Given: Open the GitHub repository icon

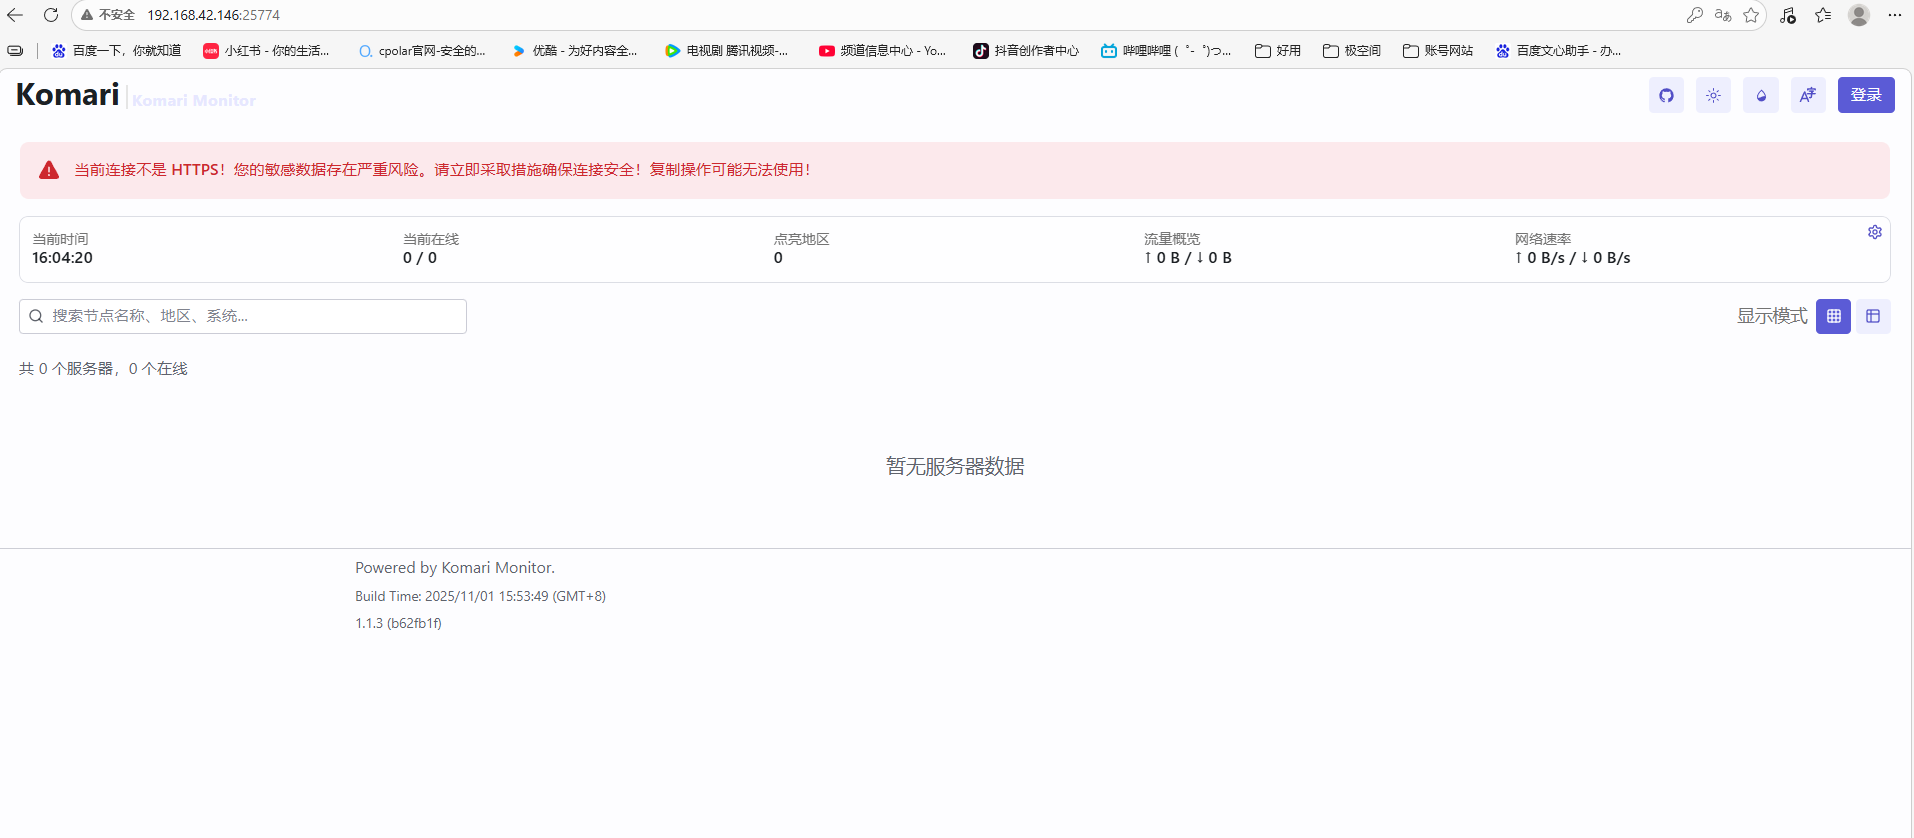Looking at the screenshot, I should click(1666, 95).
